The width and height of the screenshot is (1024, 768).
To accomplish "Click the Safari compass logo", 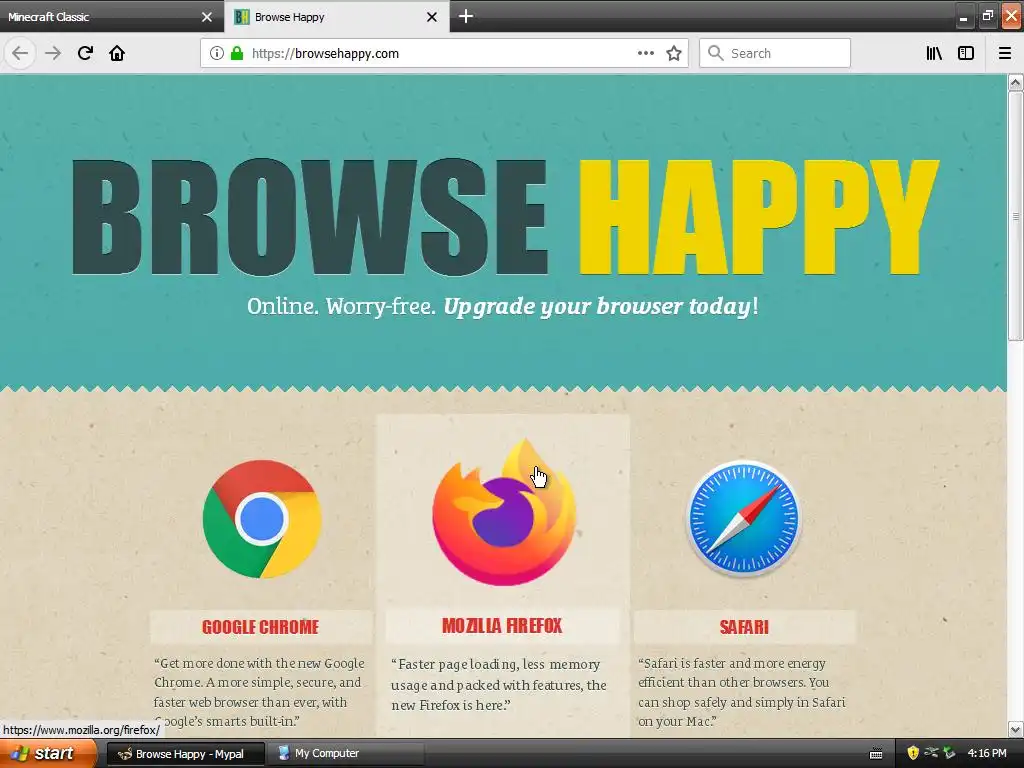I will coord(744,519).
